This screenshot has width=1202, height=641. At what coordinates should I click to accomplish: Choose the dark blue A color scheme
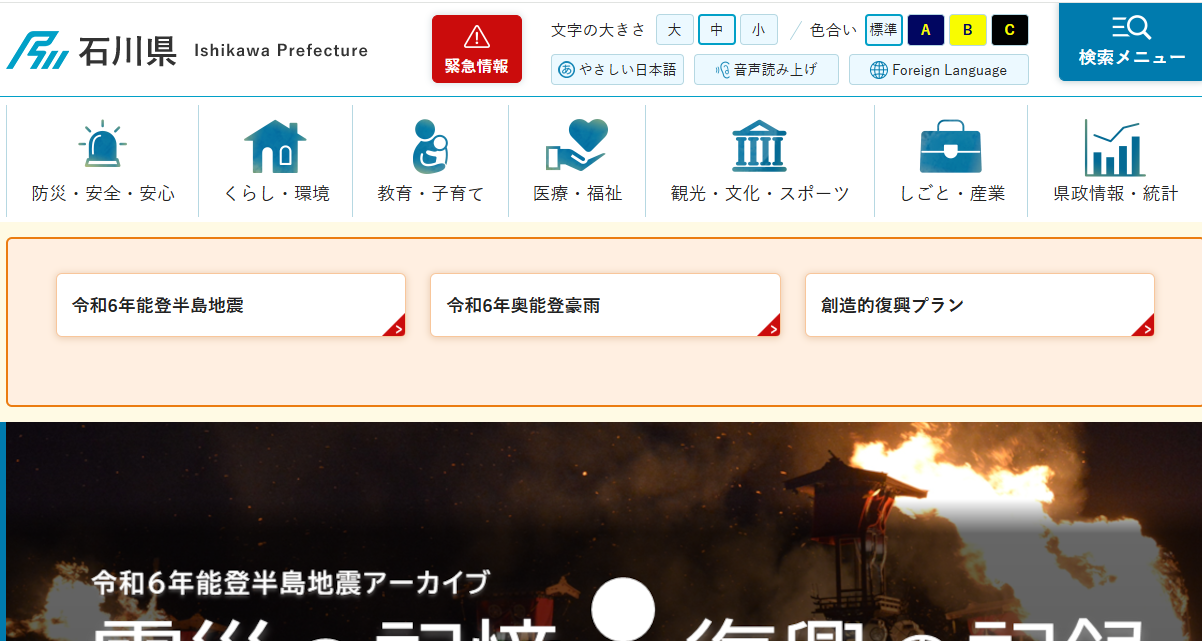pos(926,30)
